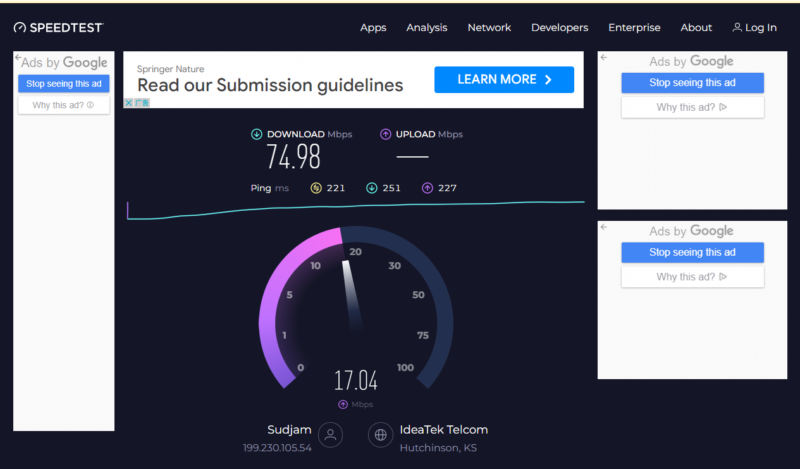Click the yellow idle ping icon beside 221
The width and height of the screenshot is (800, 469).
tap(316, 187)
